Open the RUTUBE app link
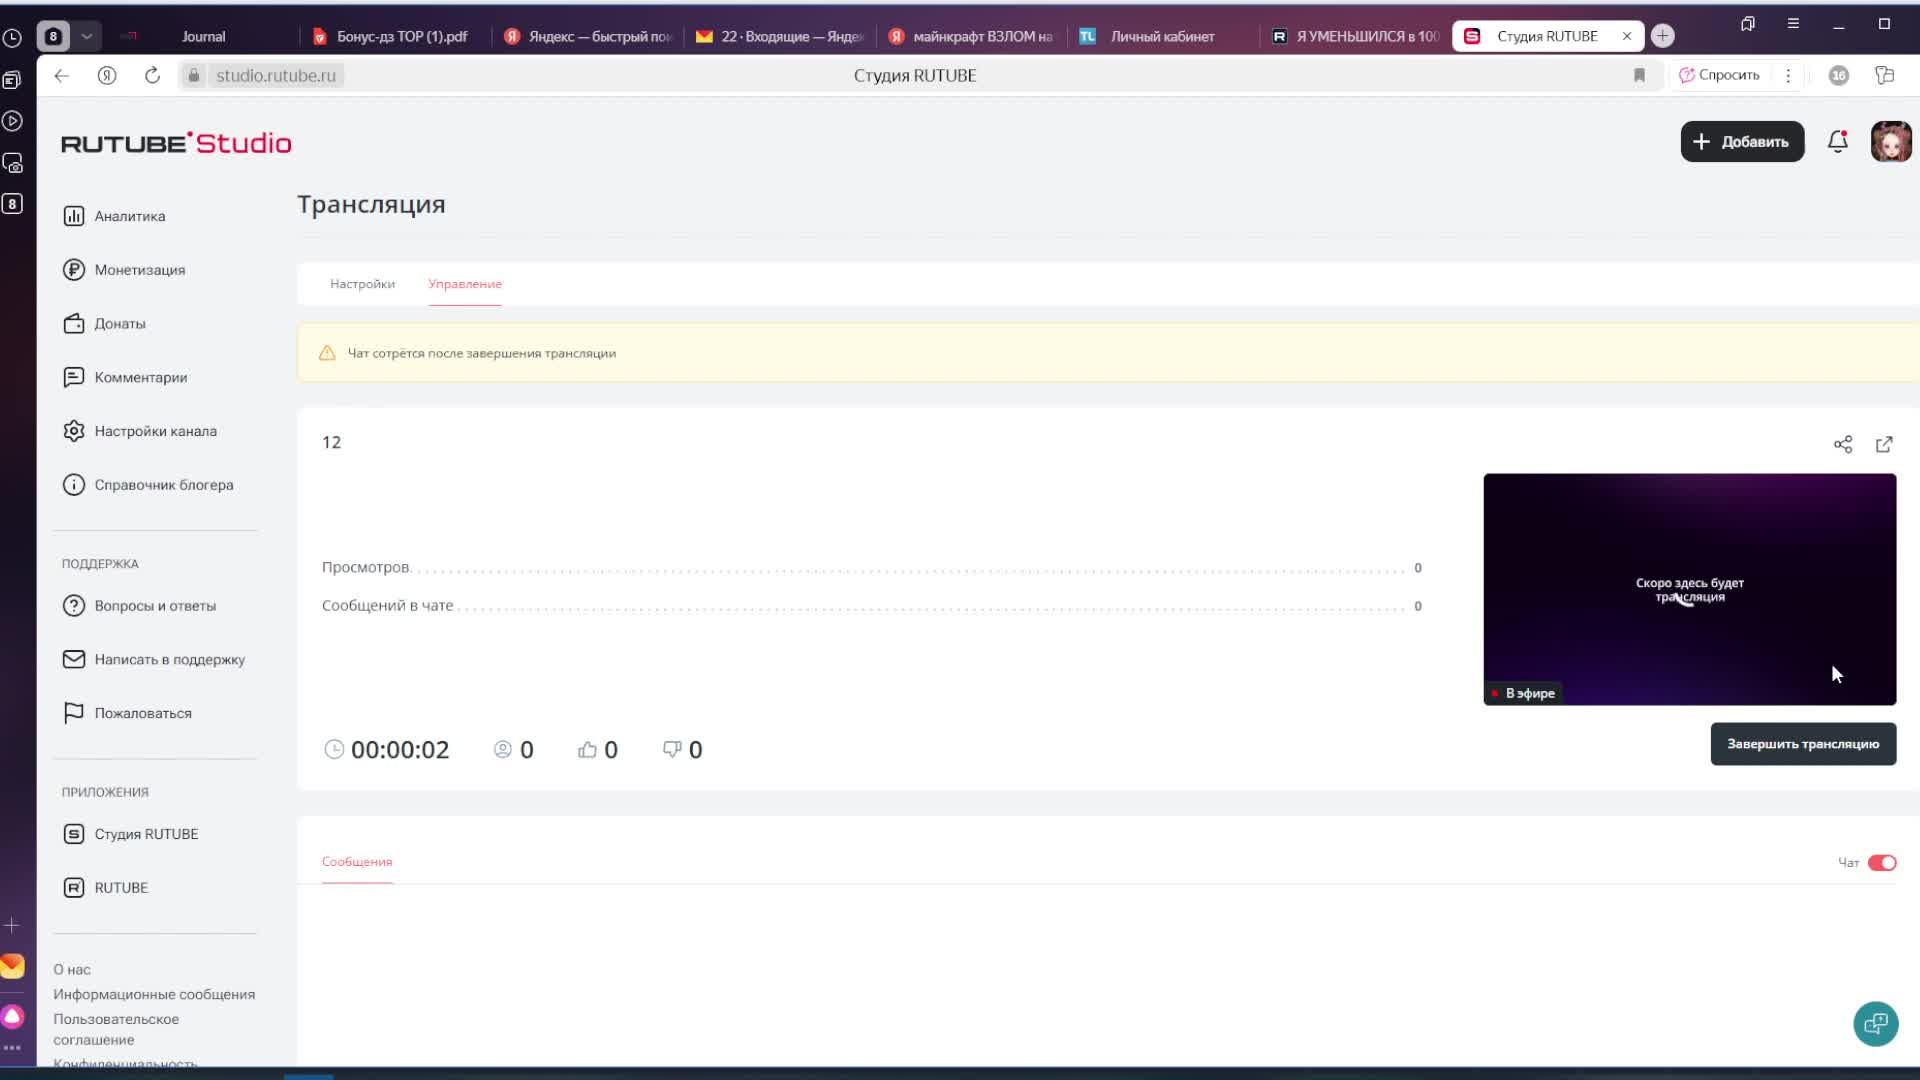Viewport: 1920px width, 1080px height. tap(105, 888)
